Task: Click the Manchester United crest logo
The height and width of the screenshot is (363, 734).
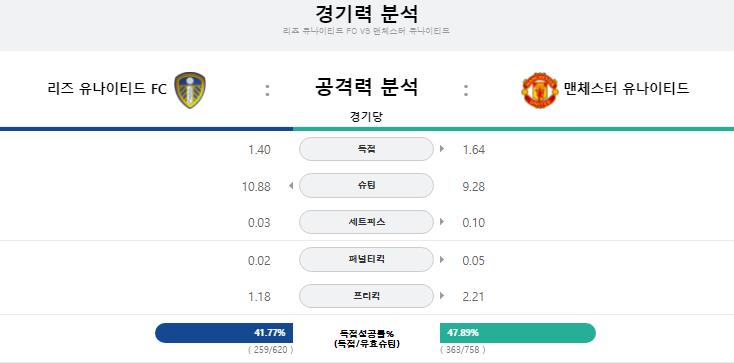Action: click(540, 90)
